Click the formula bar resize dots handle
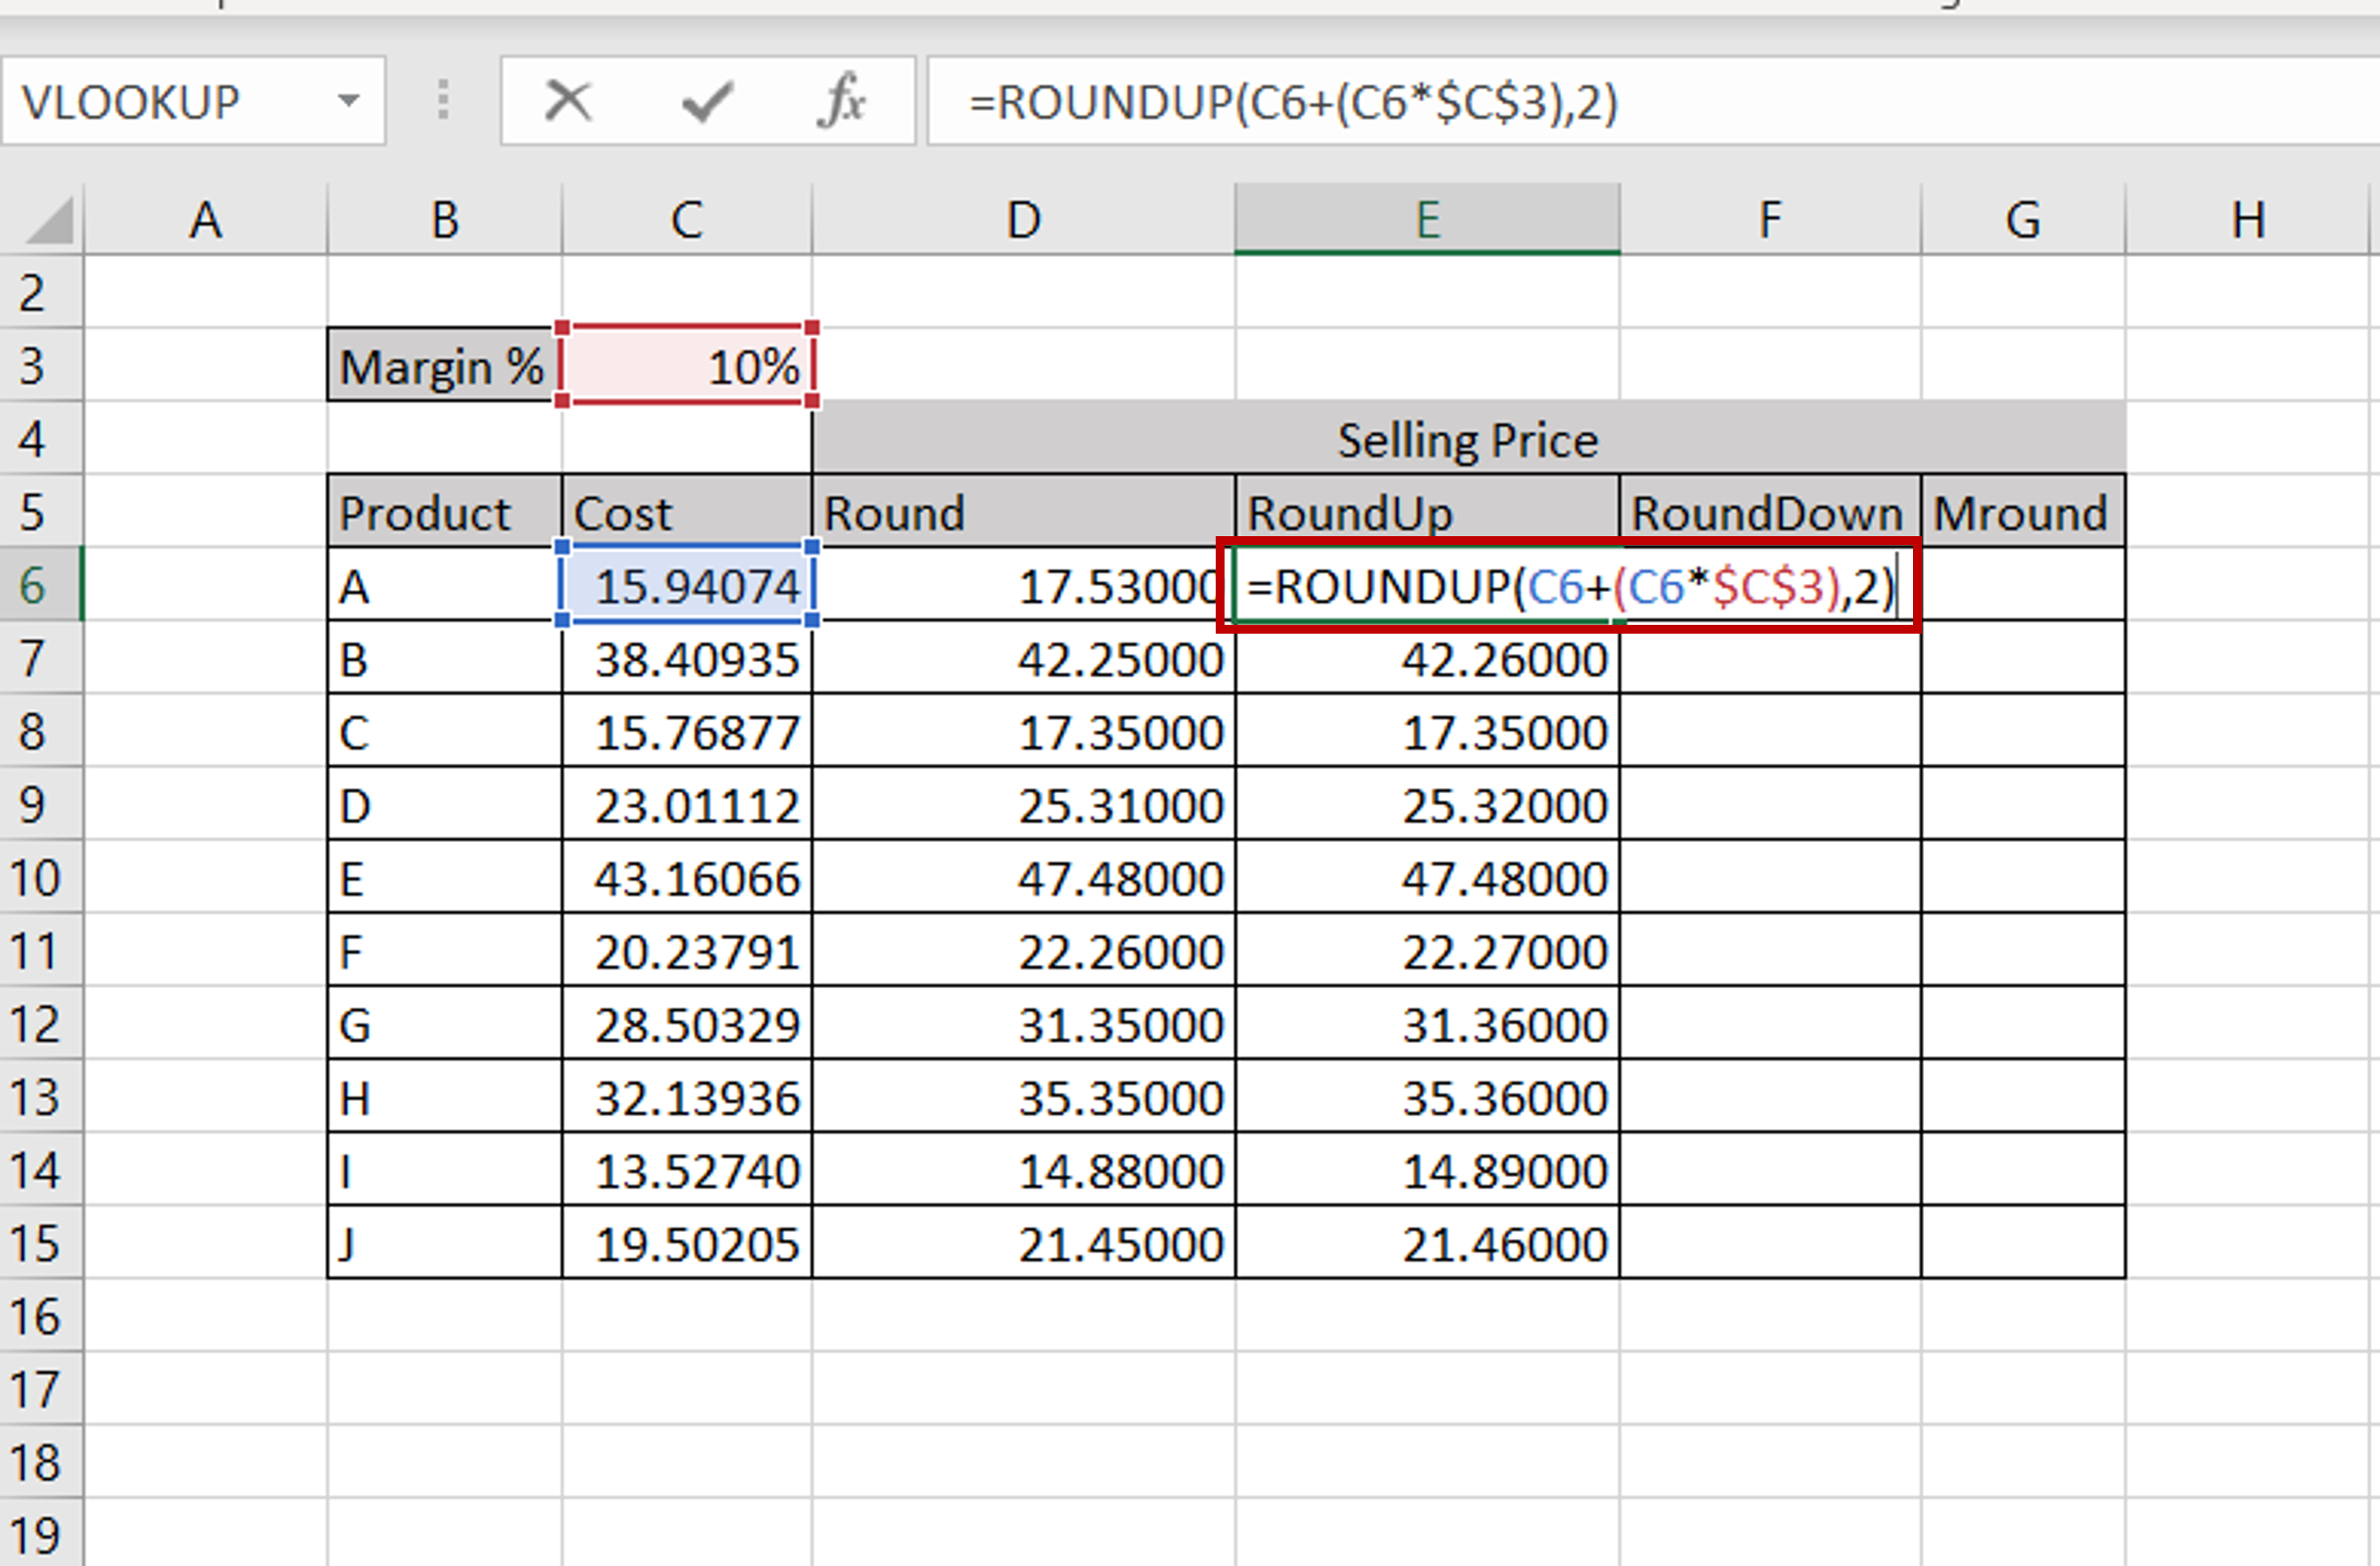This screenshot has height=1566, width=2380. [x=443, y=101]
